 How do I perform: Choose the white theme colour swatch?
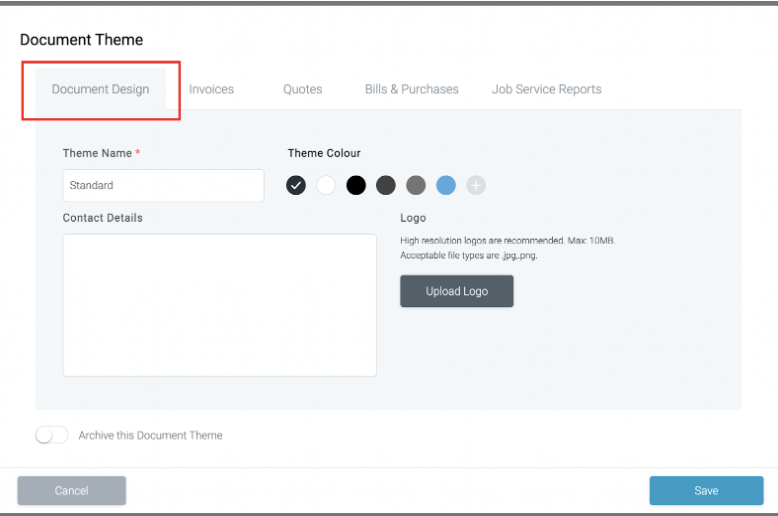(326, 186)
